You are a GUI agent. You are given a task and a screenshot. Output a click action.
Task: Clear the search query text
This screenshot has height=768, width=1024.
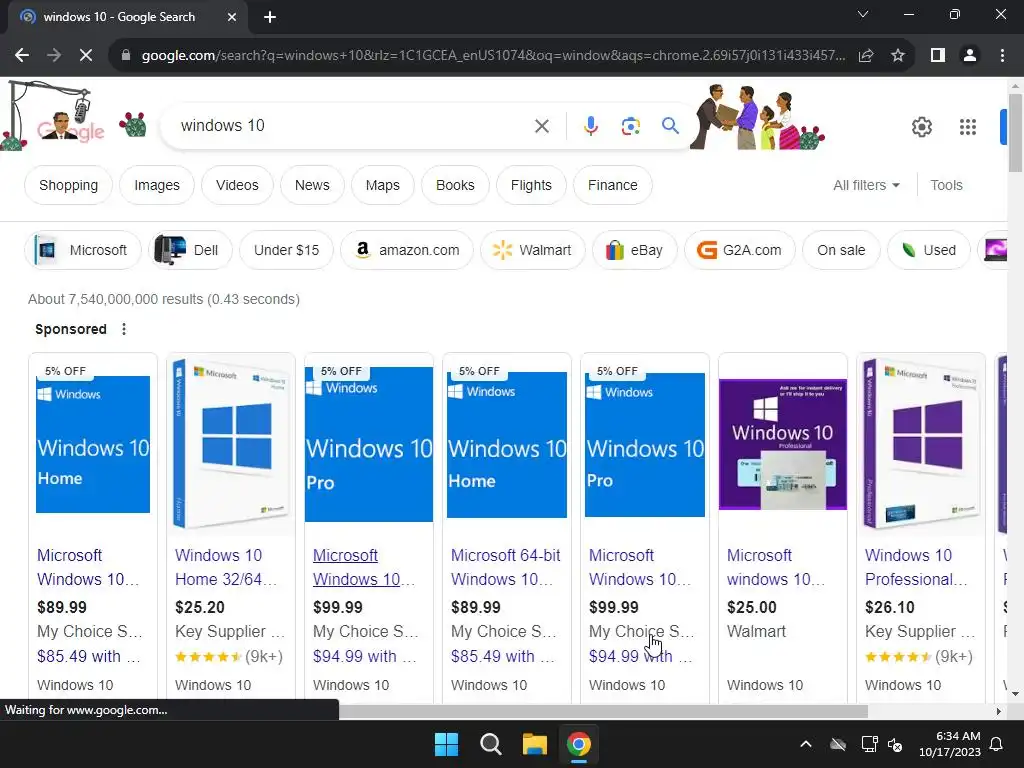coord(542,125)
